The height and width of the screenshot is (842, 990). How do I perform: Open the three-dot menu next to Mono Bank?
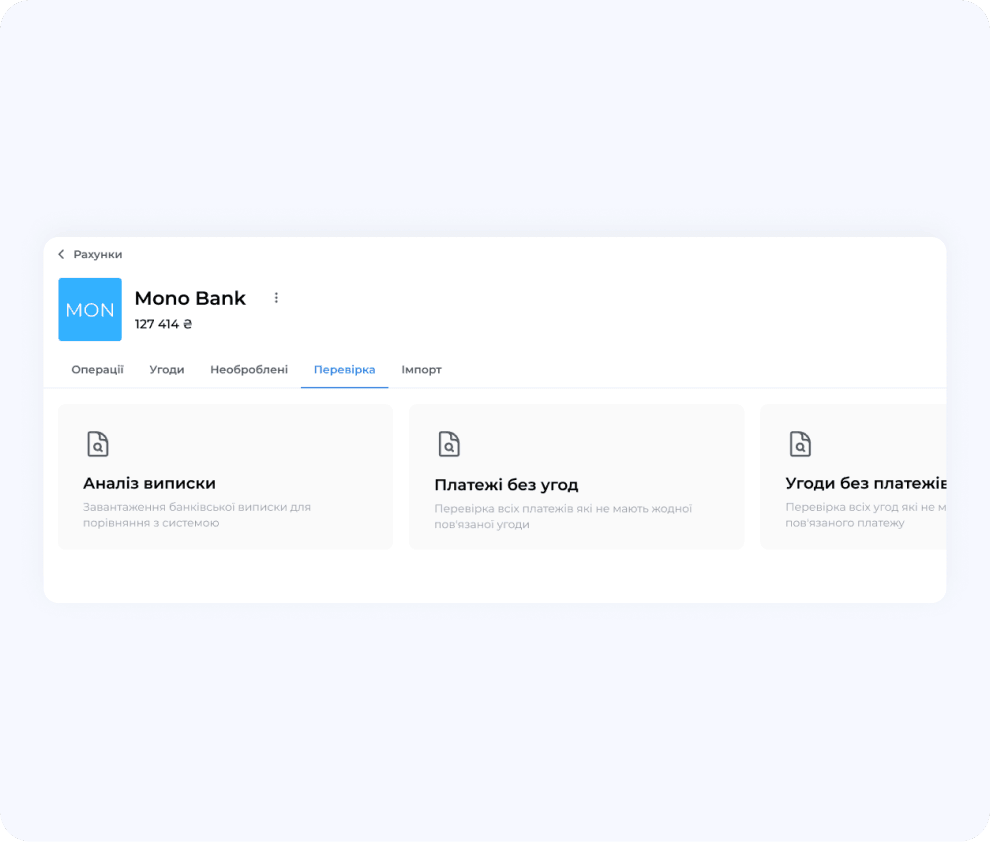pyautogui.click(x=277, y=298)
